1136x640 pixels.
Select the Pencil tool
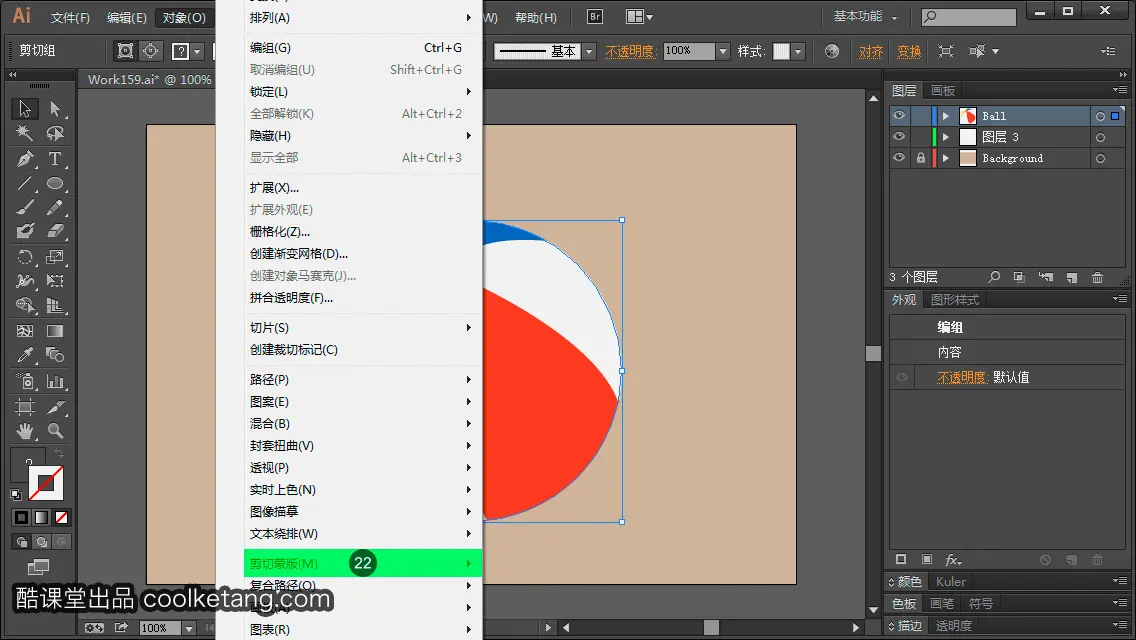pos(55,207)
